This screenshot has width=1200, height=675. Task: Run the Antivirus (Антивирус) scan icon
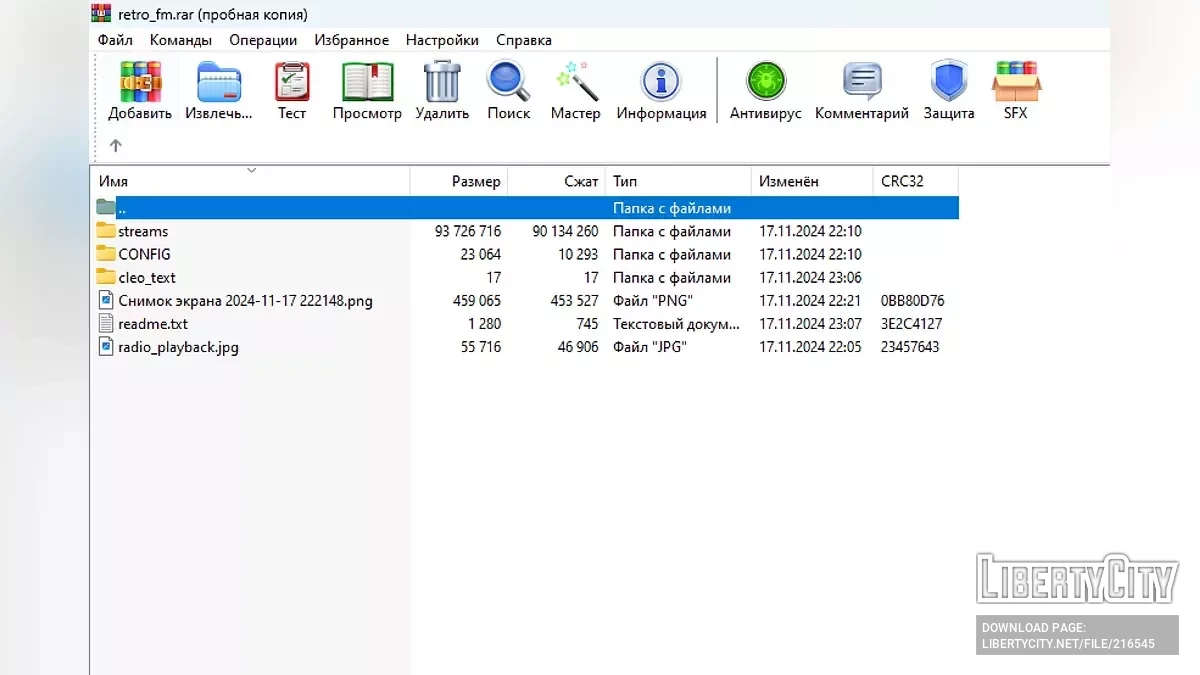[766, 82]
